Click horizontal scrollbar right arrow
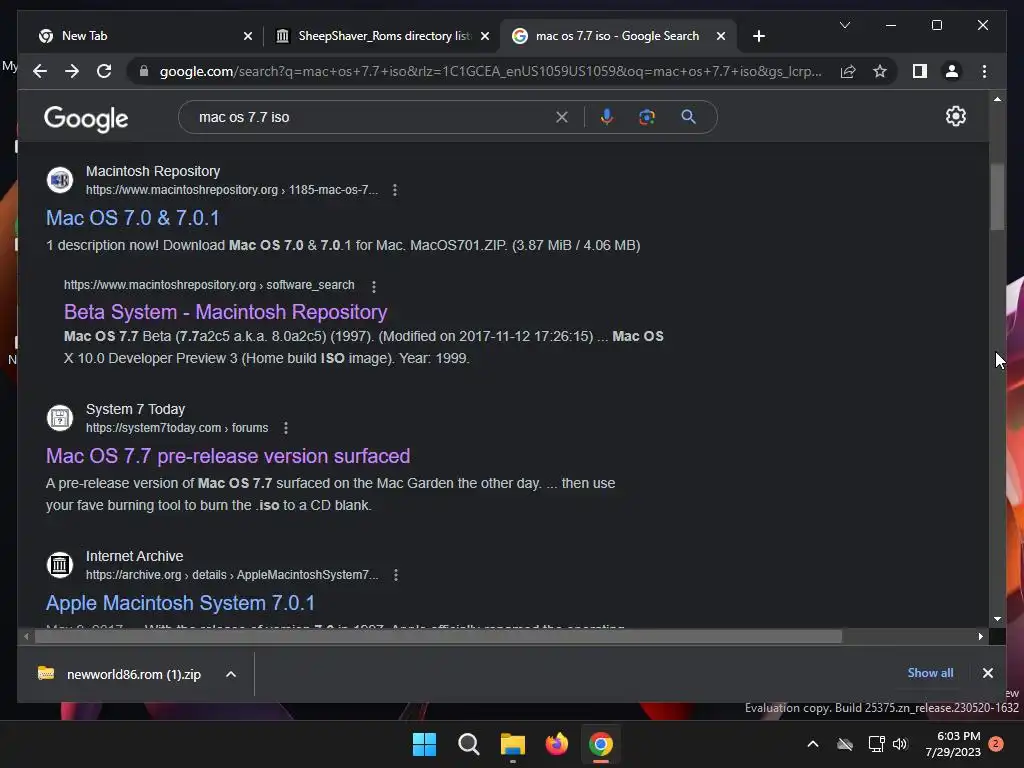 (x=980, y=636)
